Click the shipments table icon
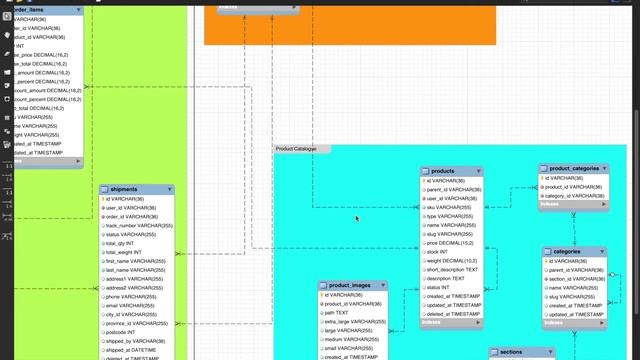640x360 pixels. click(104, 189)
